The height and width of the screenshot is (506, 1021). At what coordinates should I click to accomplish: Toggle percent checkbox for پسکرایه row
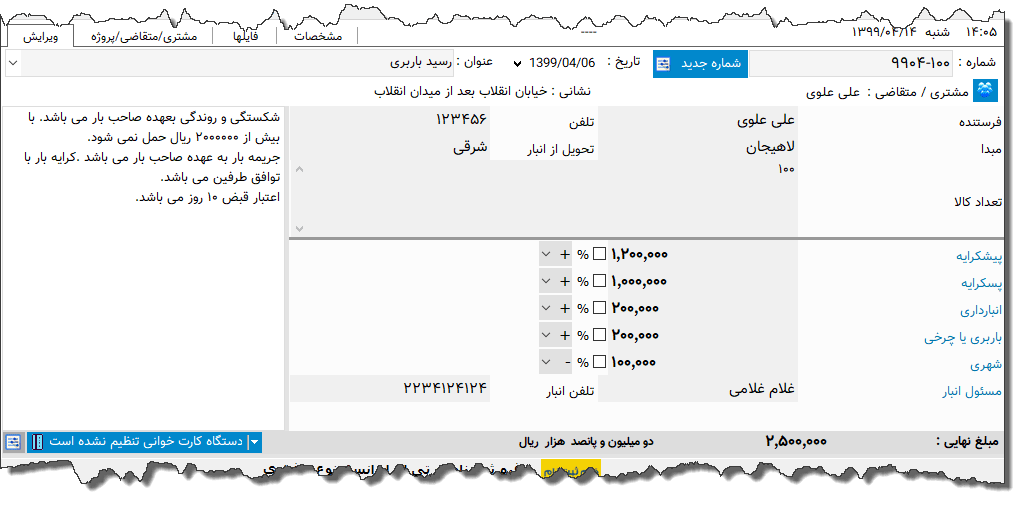coord(600,281)
